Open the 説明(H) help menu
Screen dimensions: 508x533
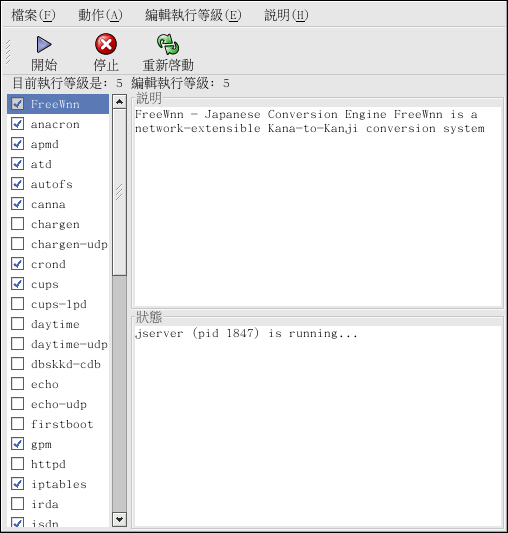coord(286,15)
